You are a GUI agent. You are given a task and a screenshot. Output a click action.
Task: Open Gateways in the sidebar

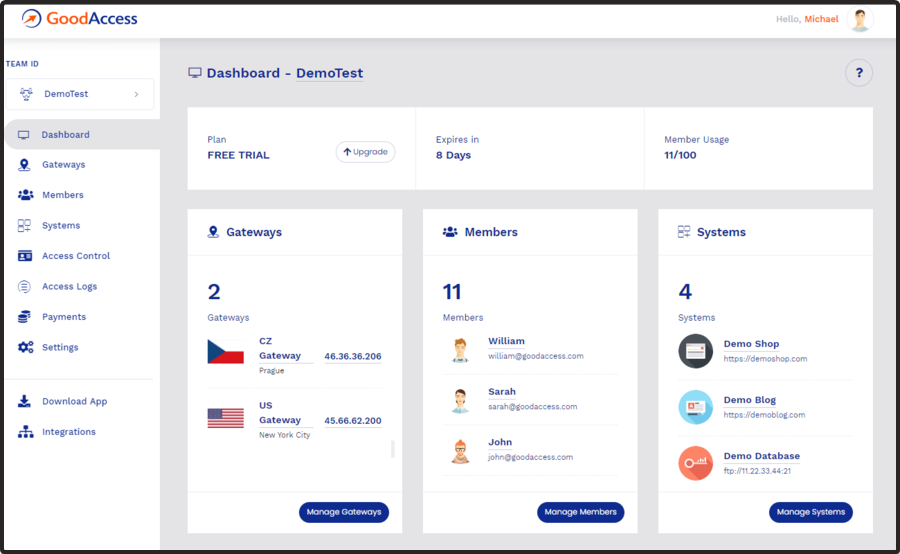(63, 165)
